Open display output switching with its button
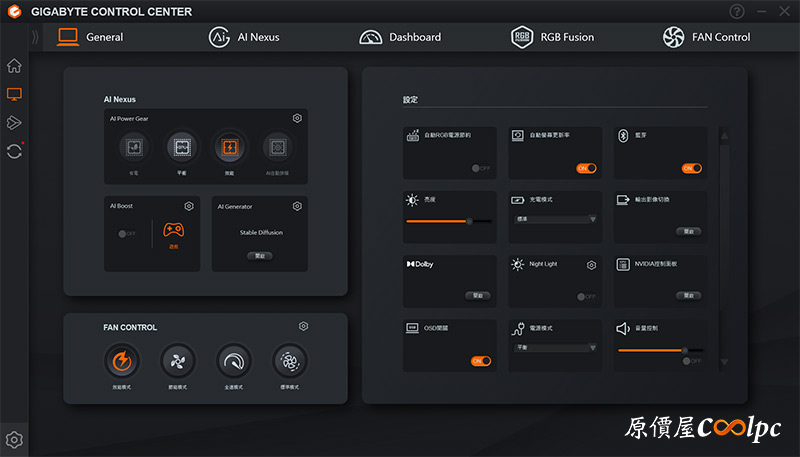The width and height of the screenshot is (800, 457). coord(689,231)
